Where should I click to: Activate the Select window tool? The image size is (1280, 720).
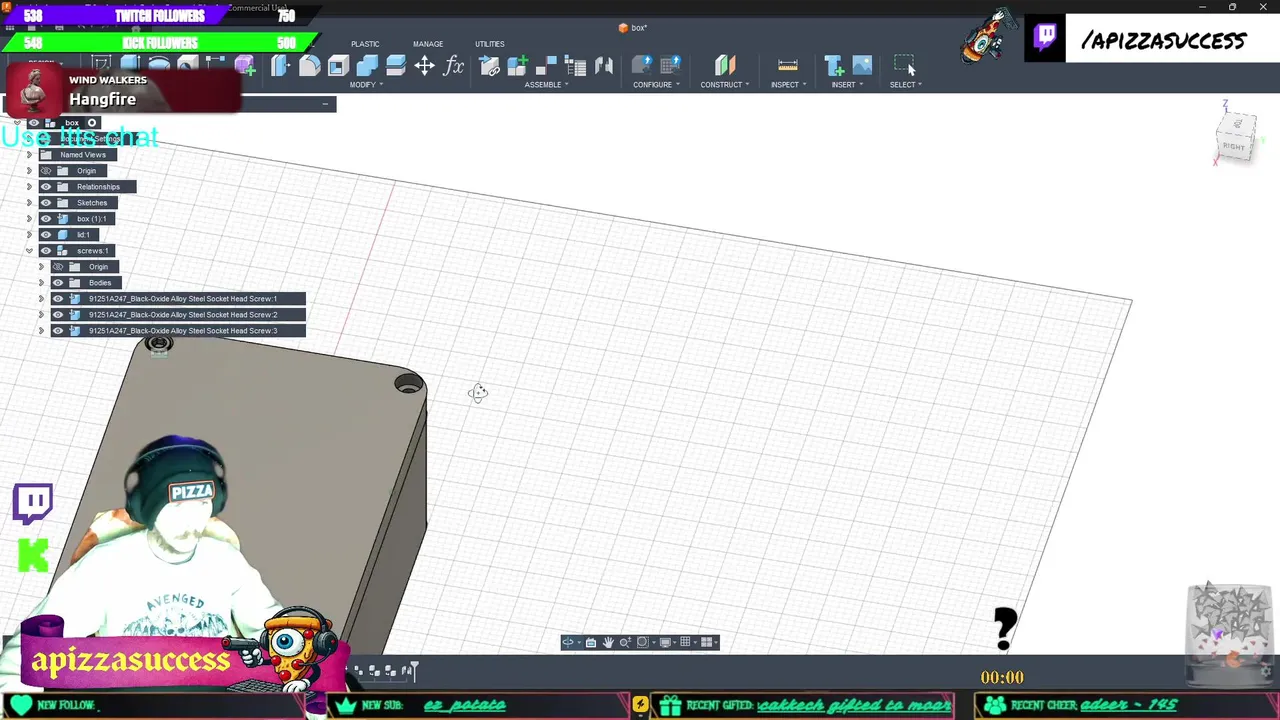pos(904,66)
